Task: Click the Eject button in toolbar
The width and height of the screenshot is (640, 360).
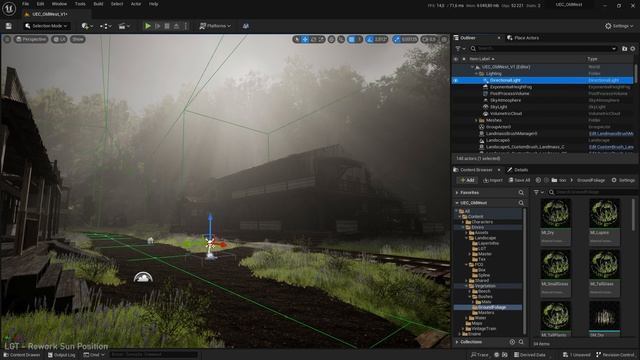Action: pos(176,26)
